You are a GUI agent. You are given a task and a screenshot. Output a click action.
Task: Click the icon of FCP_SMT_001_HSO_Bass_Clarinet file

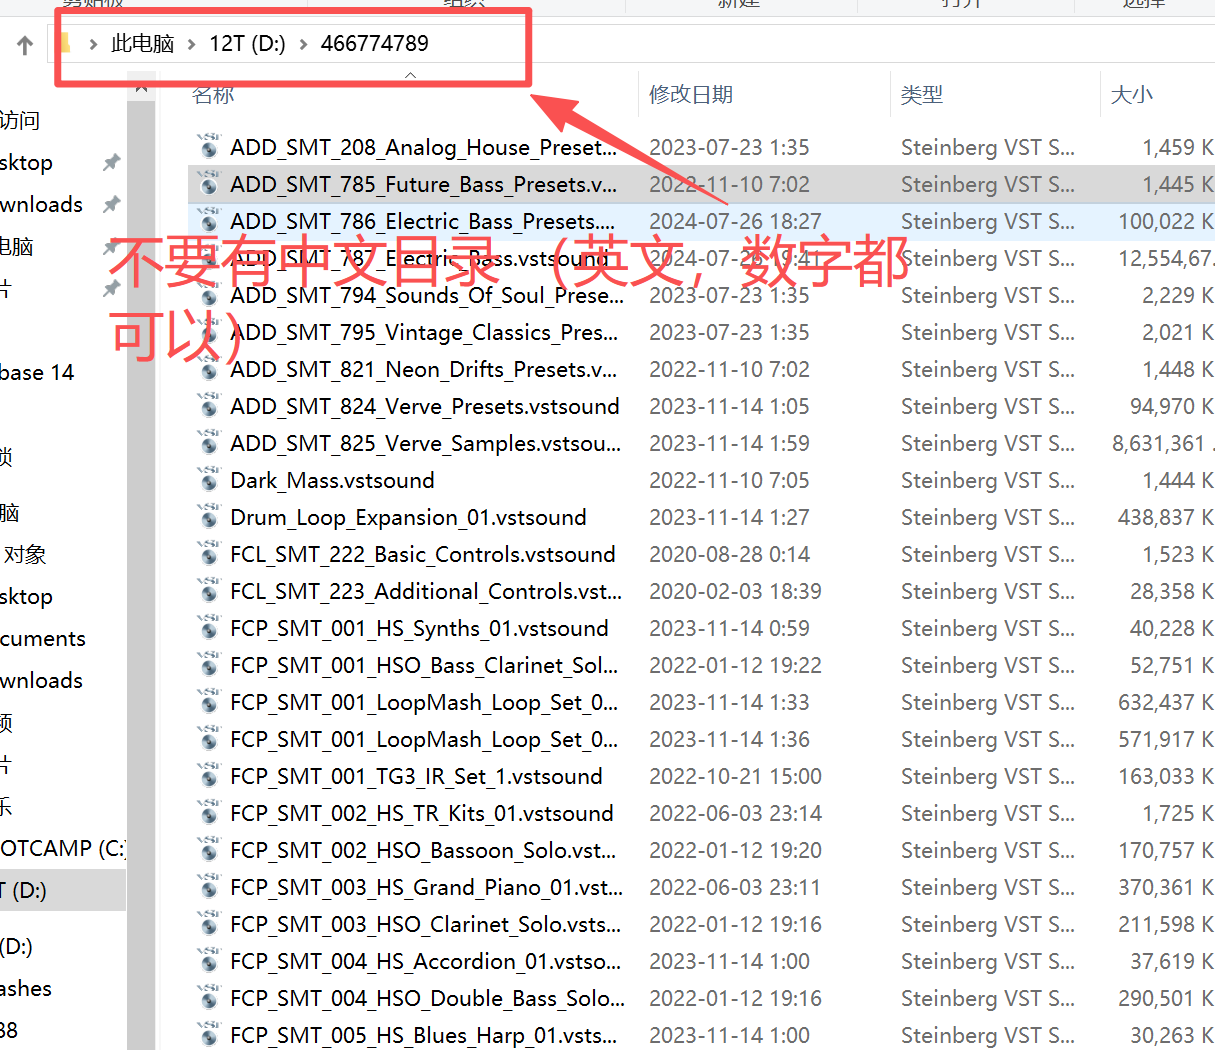point(209,665)
